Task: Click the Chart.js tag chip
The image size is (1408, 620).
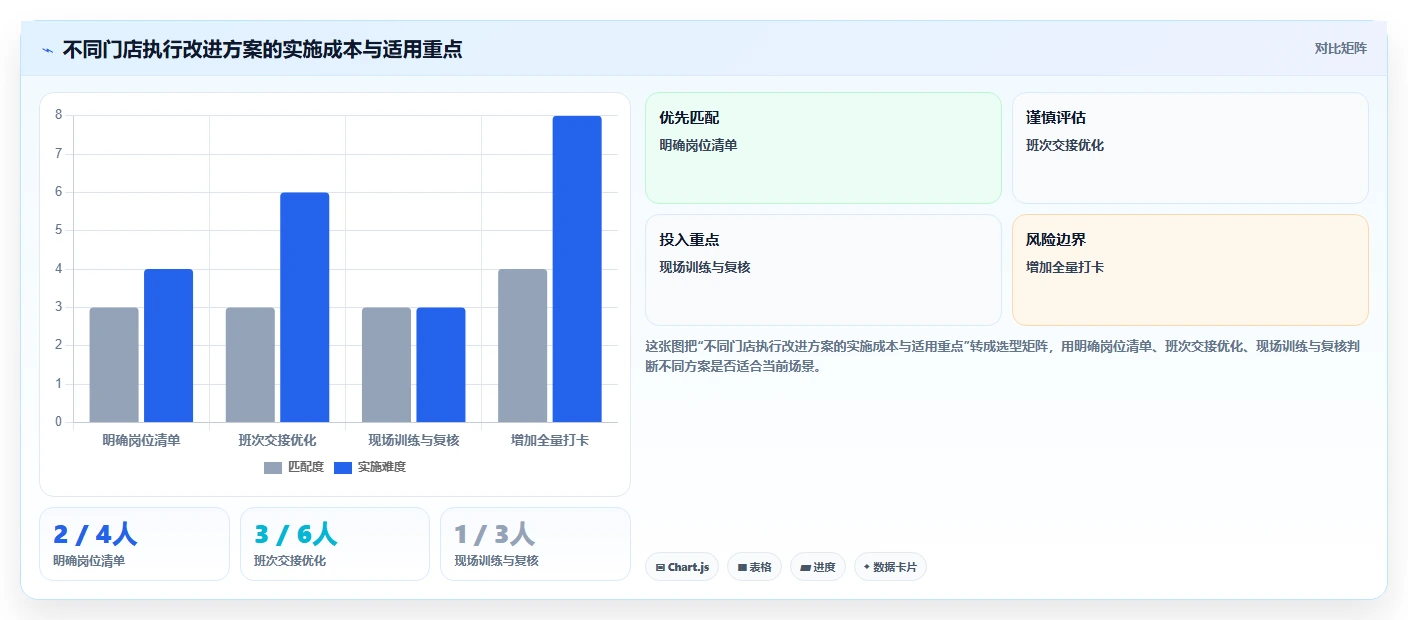Action: click(x=682, y=567)
